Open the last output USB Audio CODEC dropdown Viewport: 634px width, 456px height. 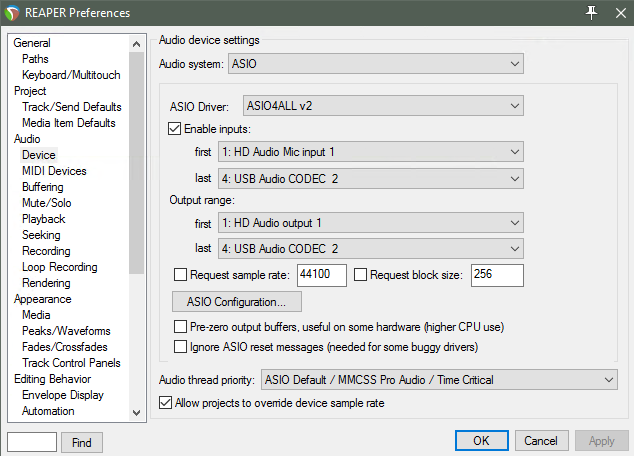371,249
